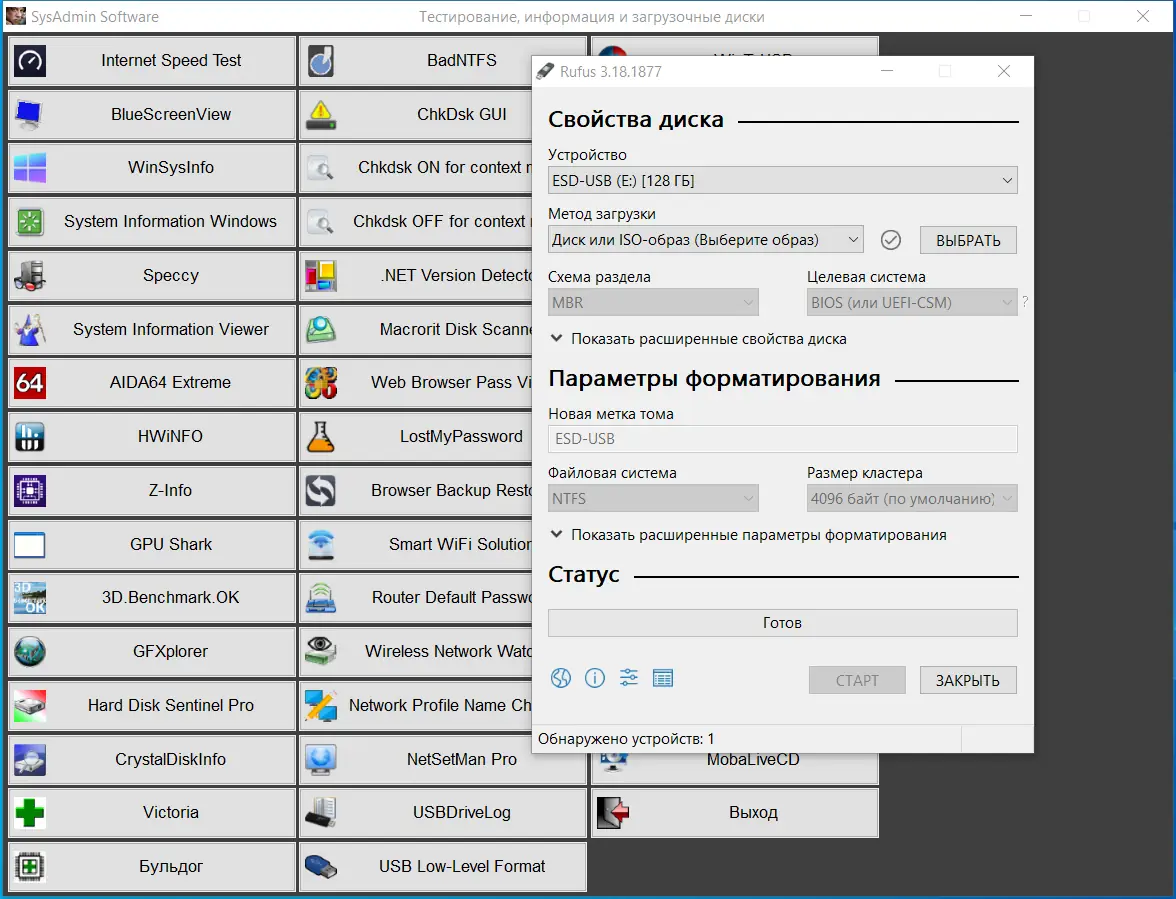Click the SysAdmin Software title bar icon

point(16,16)
